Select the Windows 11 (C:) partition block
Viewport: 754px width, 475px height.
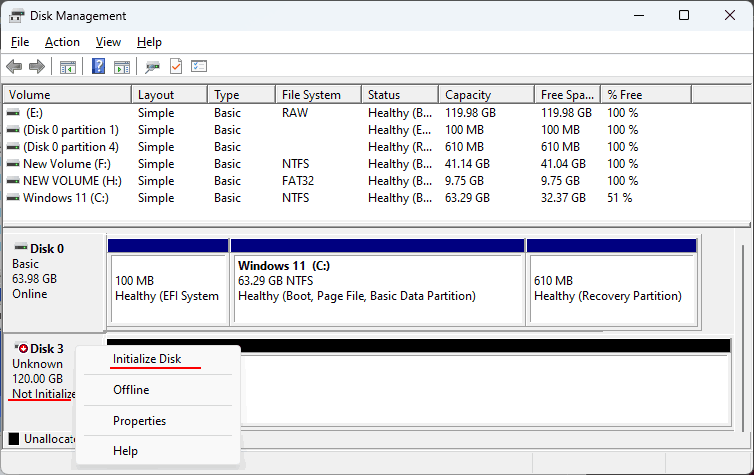click(377, 282)
